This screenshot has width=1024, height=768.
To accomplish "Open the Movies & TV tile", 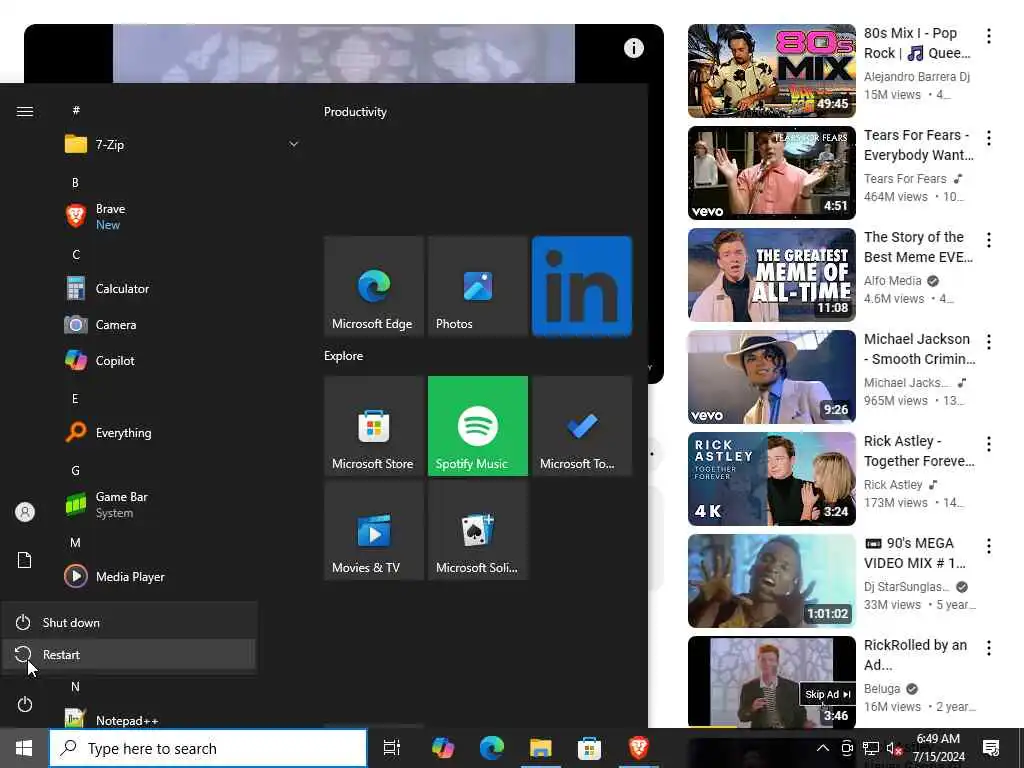I will (x=374, y=530).
